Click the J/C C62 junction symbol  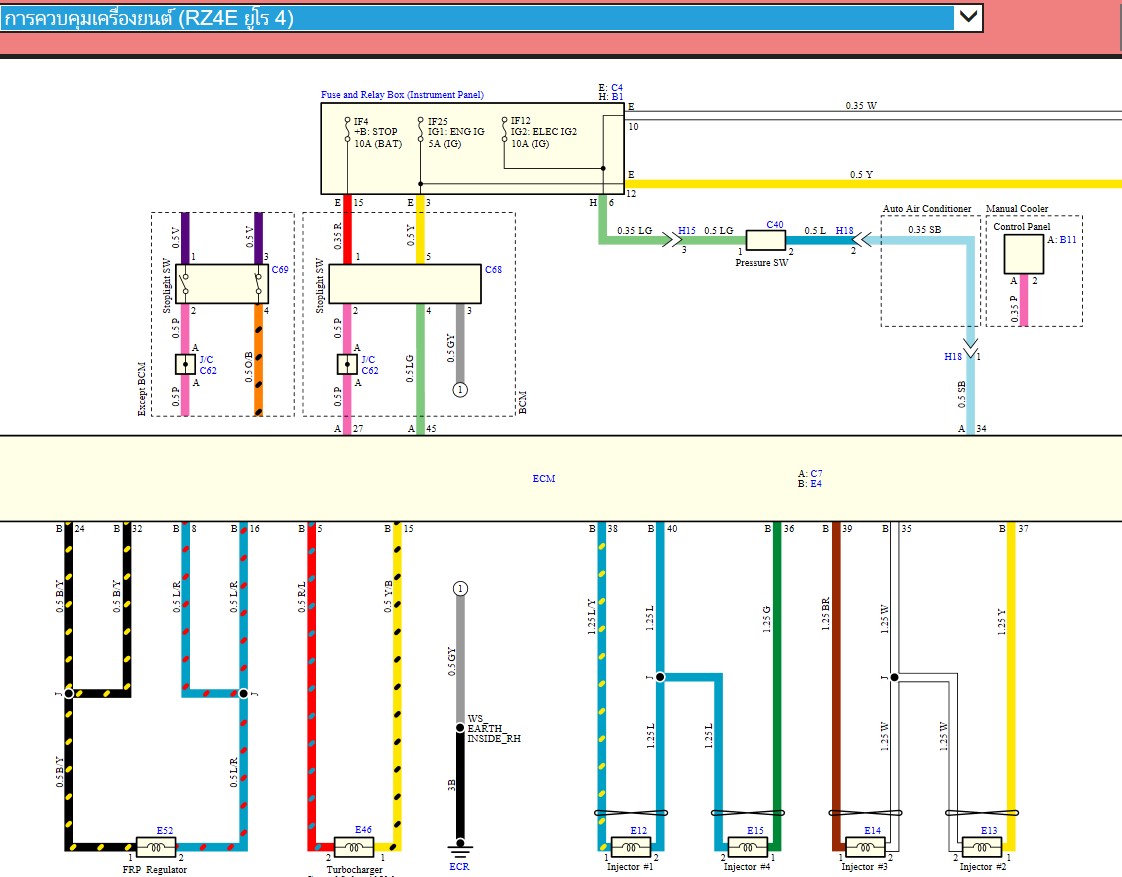pyautogui.click(x=185, y=364)
